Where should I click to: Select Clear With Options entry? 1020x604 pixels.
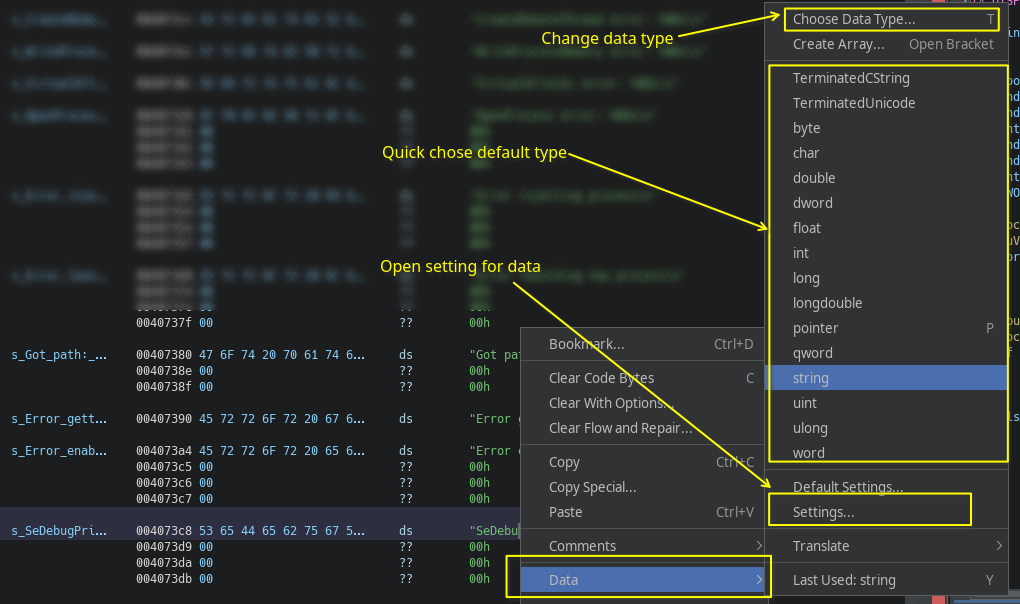pos(642,403)
